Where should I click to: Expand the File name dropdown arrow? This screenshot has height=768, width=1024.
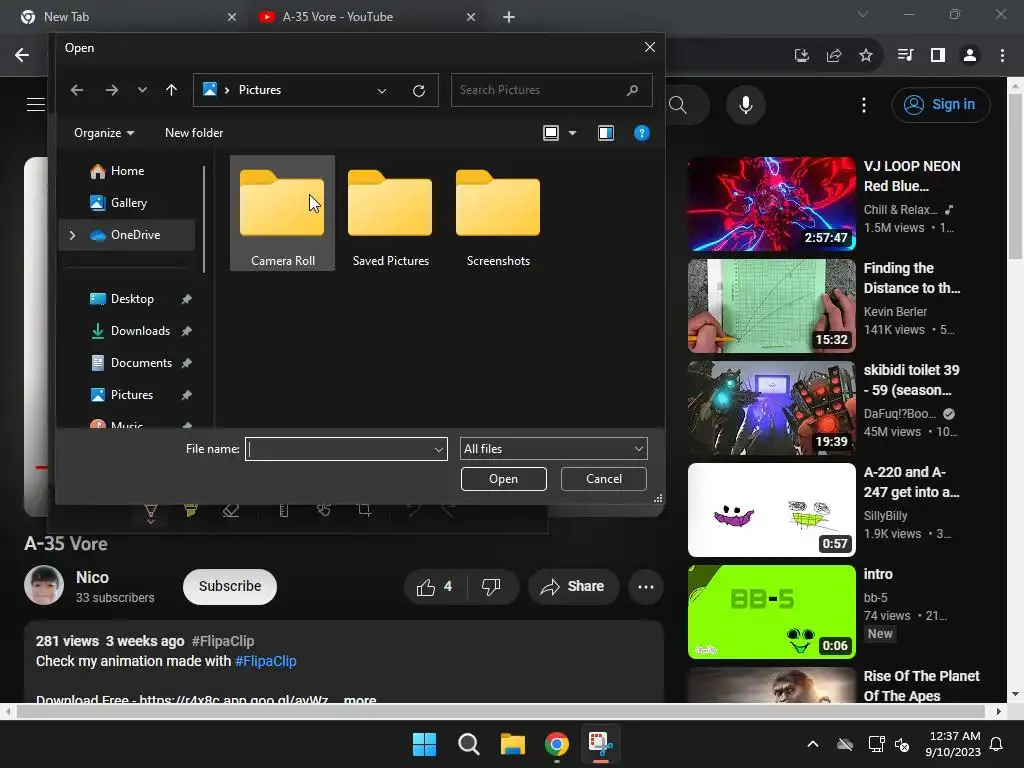coord(439,449)
